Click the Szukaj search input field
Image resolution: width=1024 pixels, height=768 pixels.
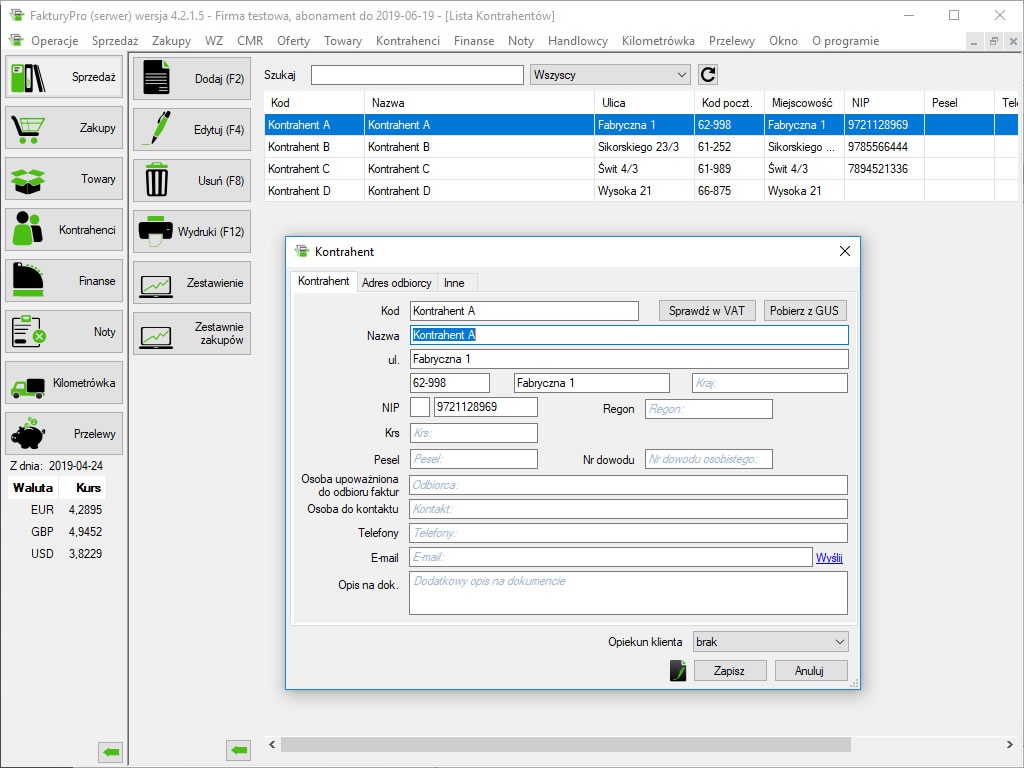click(417, 75)
